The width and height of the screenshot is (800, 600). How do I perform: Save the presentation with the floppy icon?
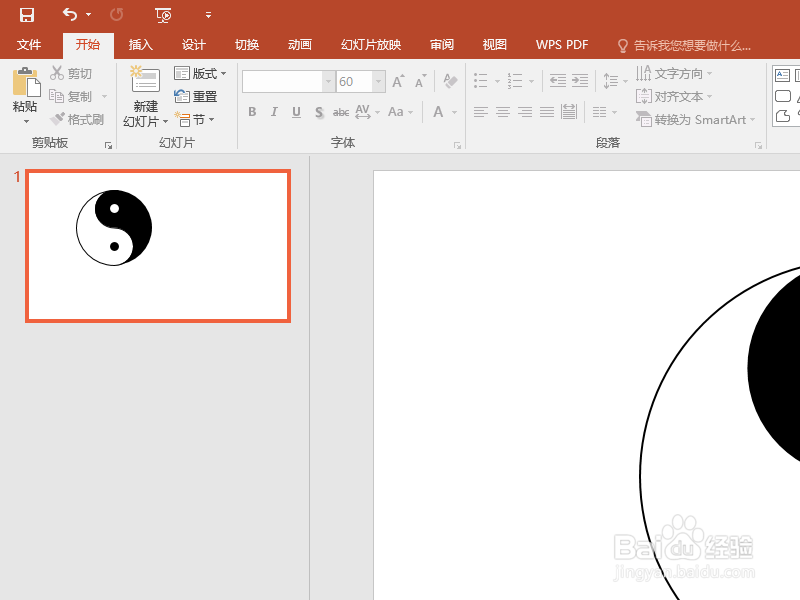click(27, 15)
